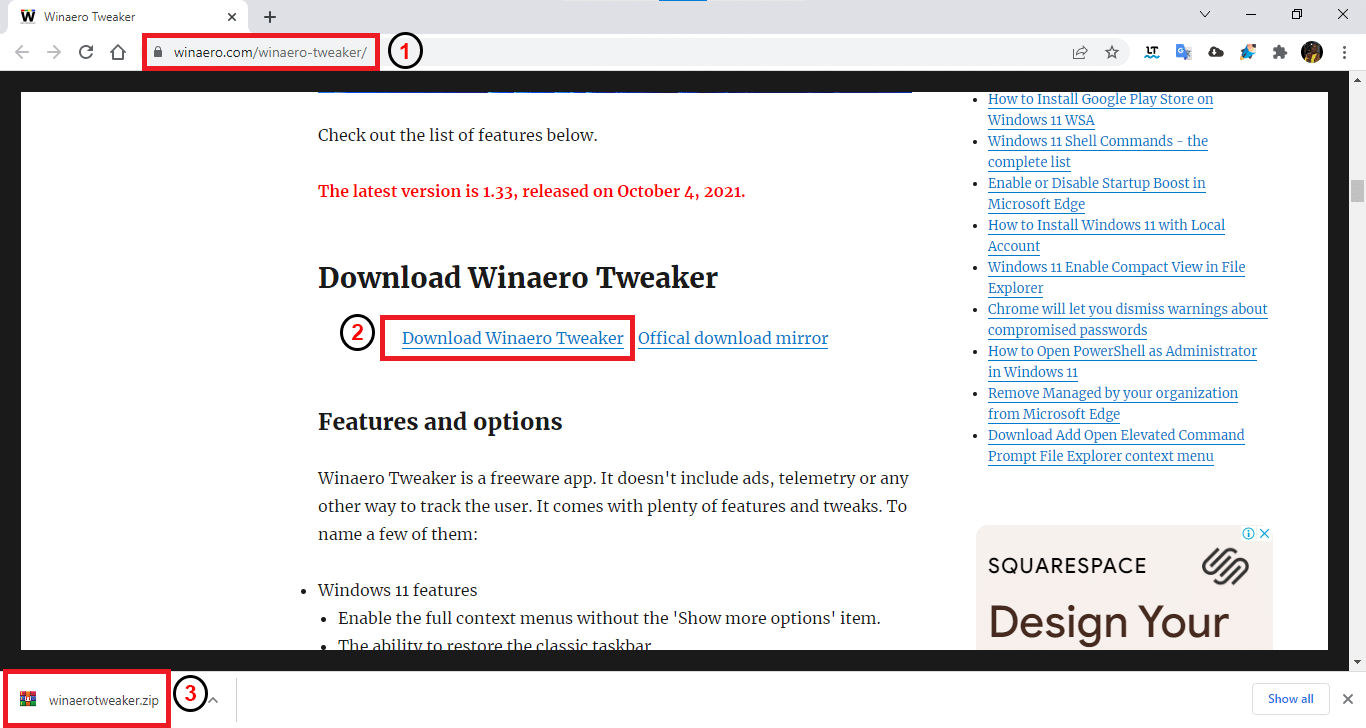Open Enable or Disable Startup Boost link
The image size is (1366, 728).
(1097, 193)
